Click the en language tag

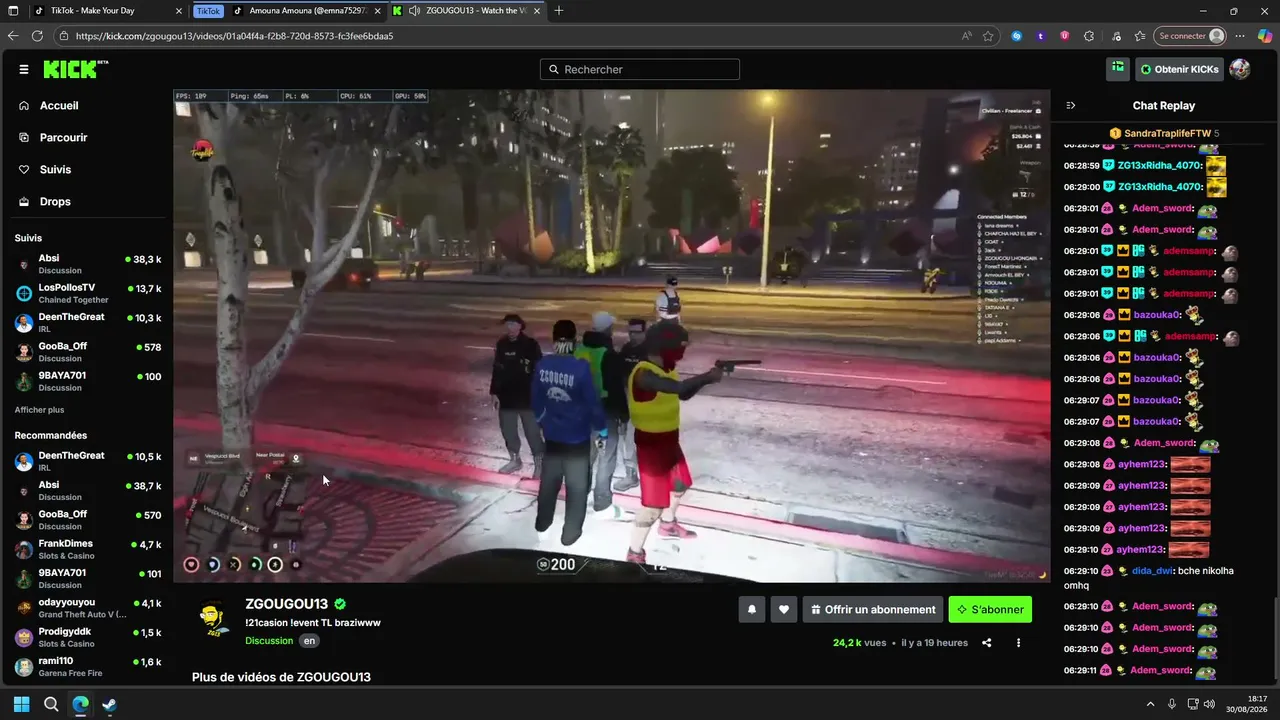pyautogui.click(x=310, y=641)
